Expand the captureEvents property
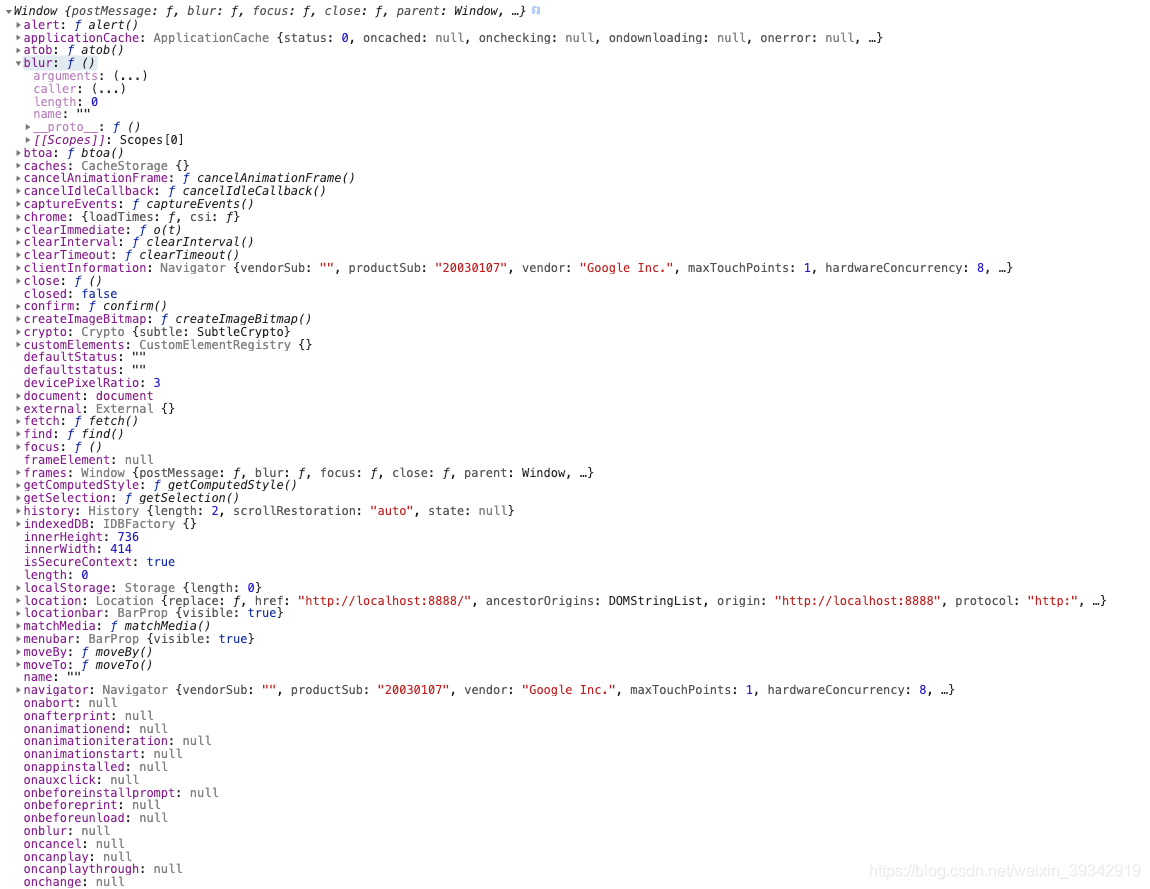 pos(18,204)
